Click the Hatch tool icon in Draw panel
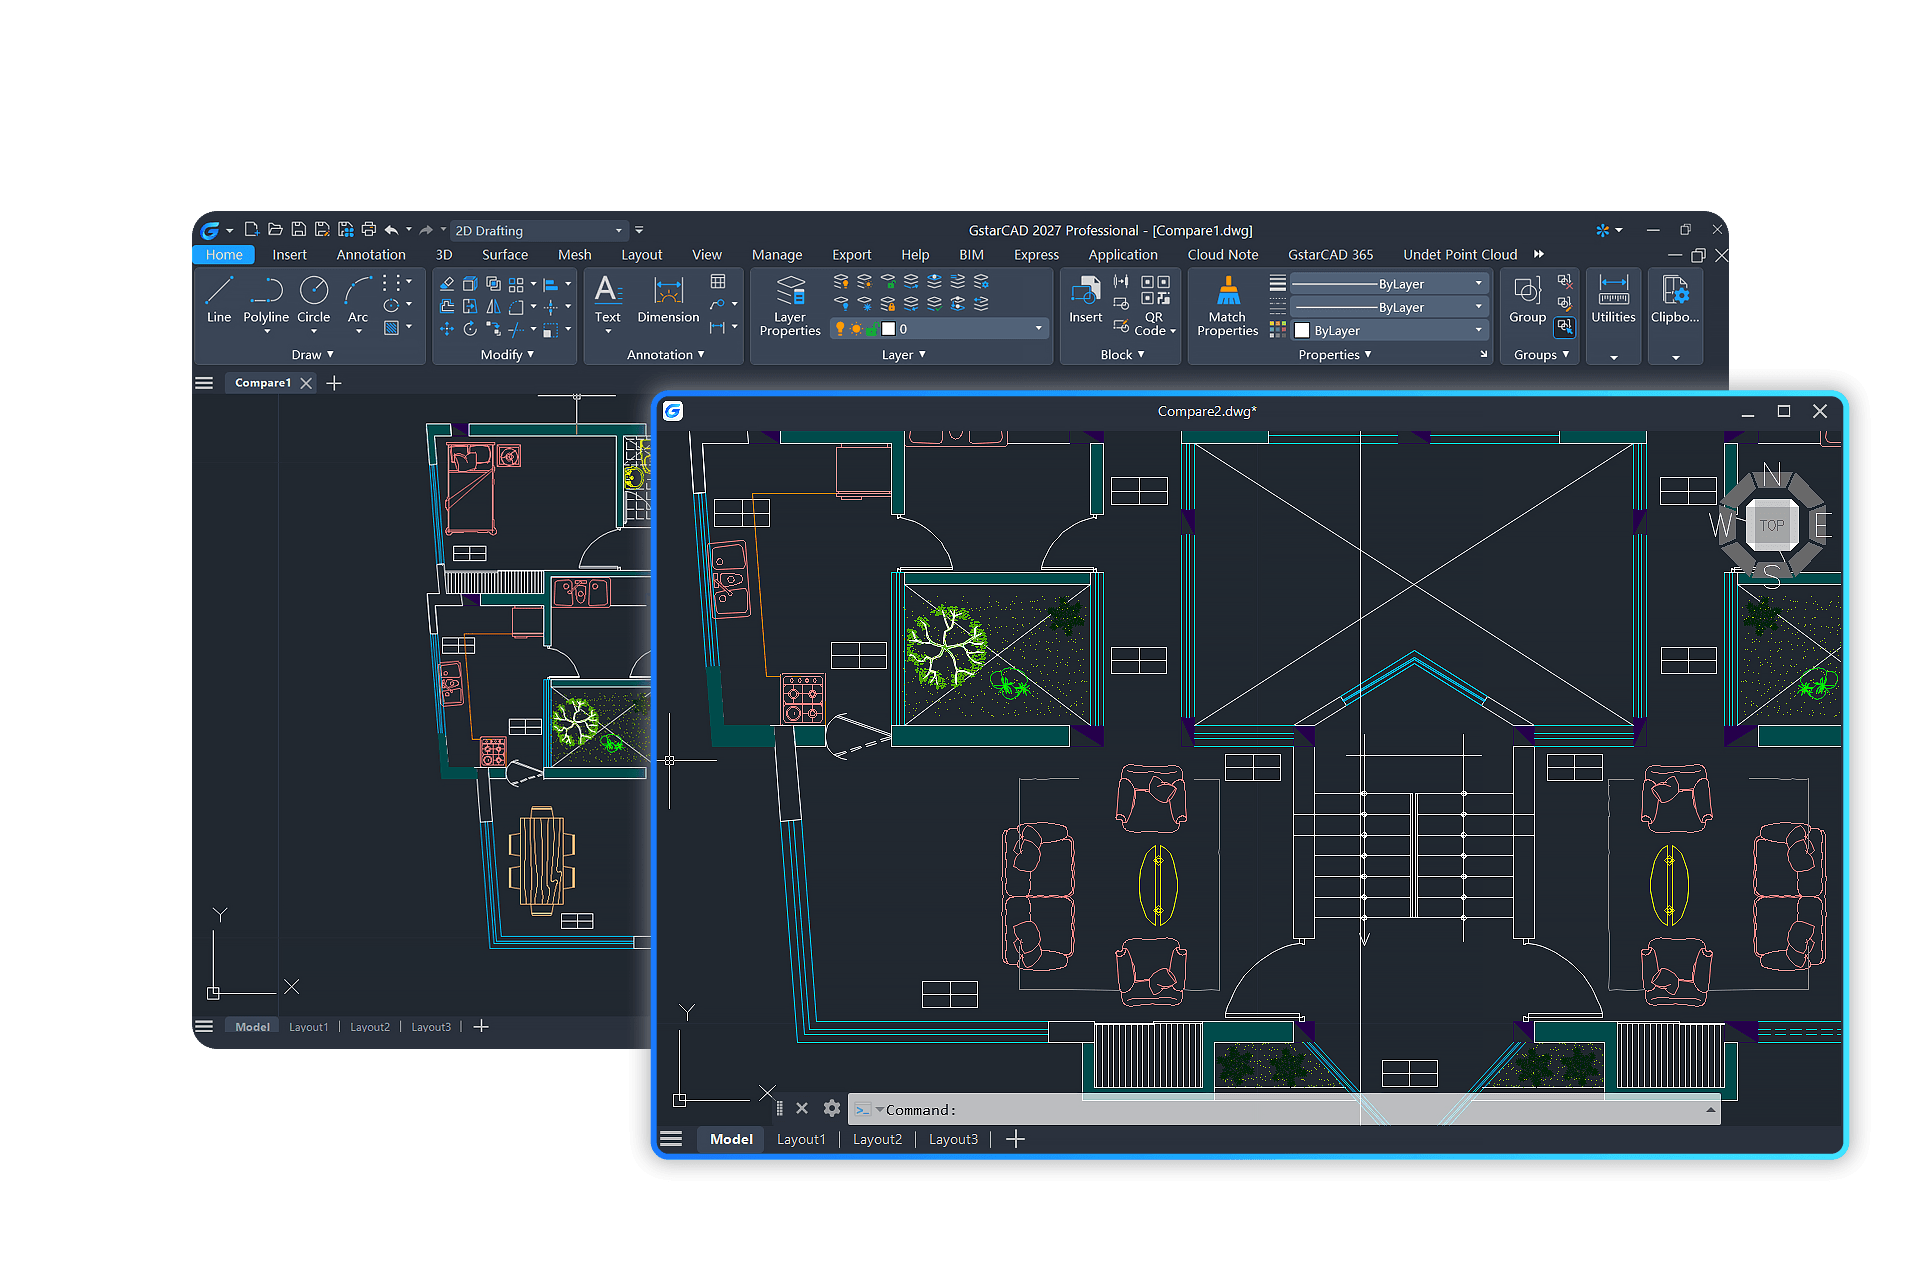The height and width of the screenshot is (1261, 1920). [391, 328]
